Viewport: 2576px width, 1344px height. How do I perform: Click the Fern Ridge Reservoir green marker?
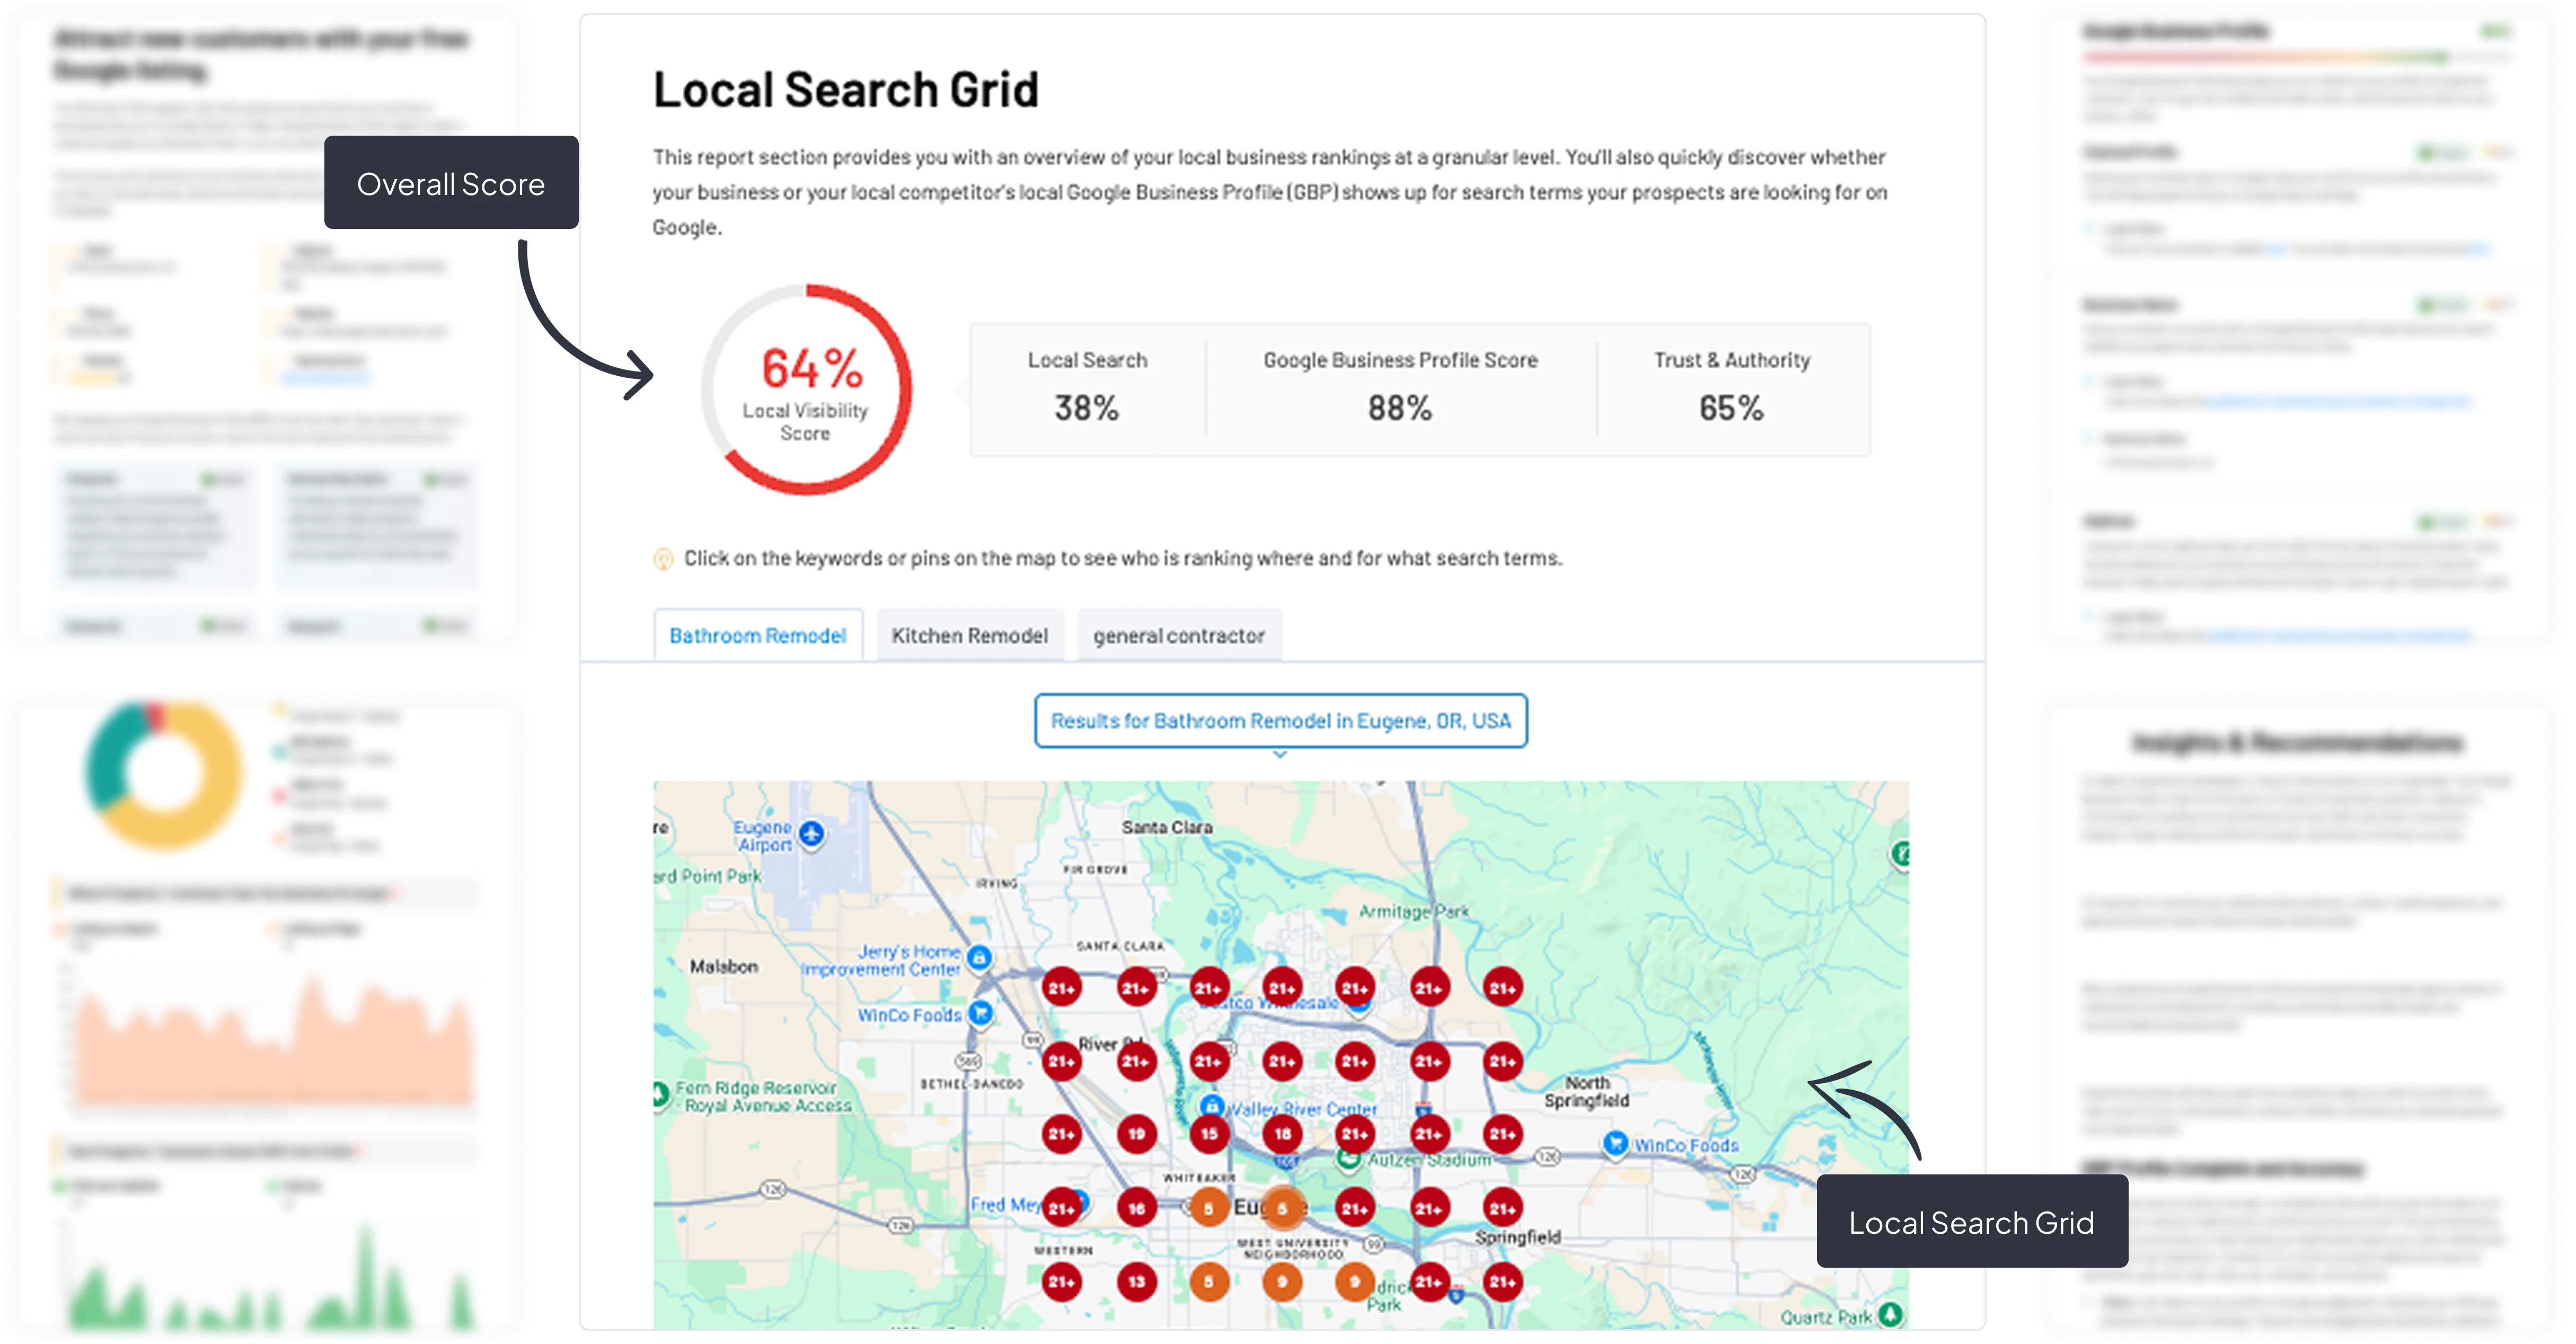coord(659,1094)
